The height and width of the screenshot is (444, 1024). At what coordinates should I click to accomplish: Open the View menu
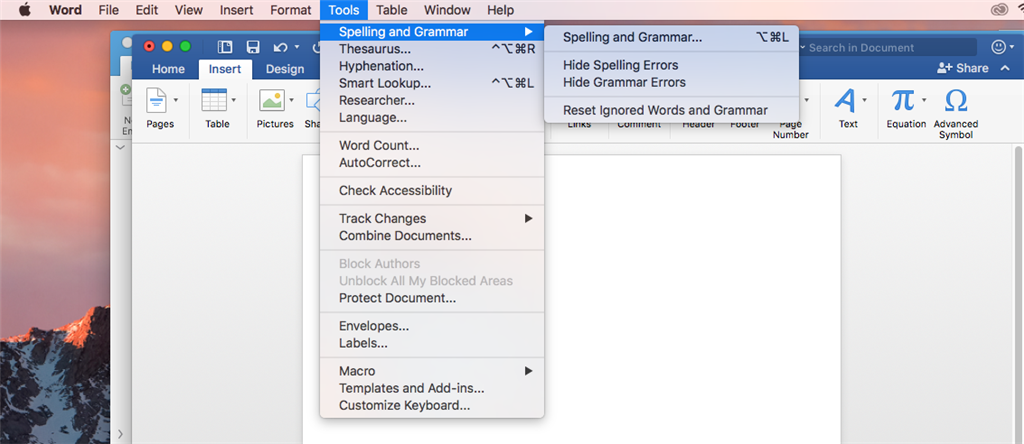(x=189, y=10)
